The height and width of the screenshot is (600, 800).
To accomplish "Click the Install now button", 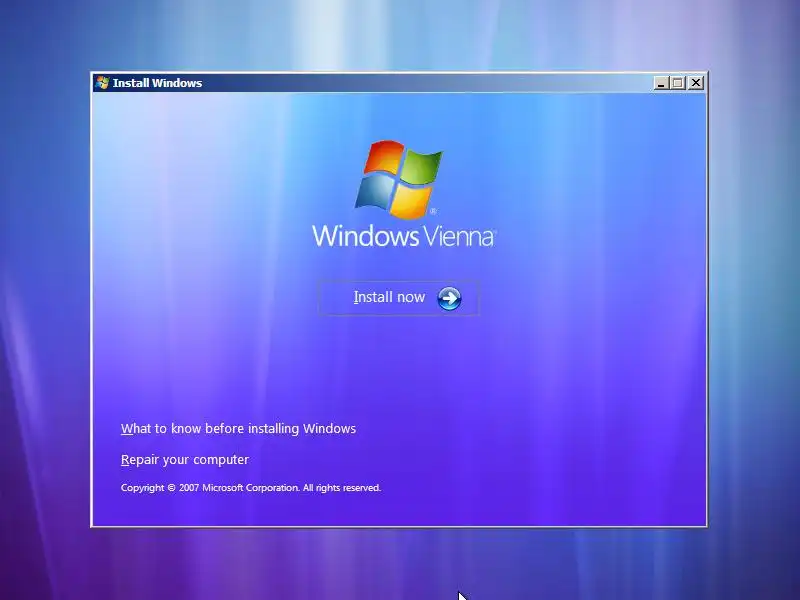I will pos(398,298).
